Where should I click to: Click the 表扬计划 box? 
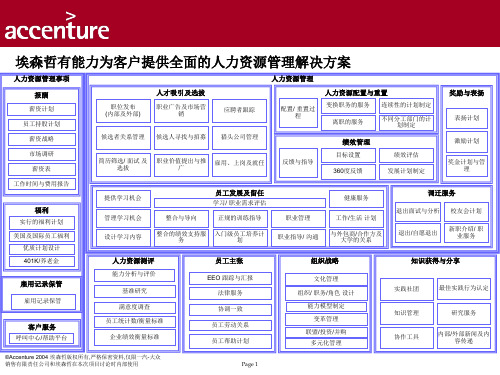pyautogui.click(x=467, y=118)
